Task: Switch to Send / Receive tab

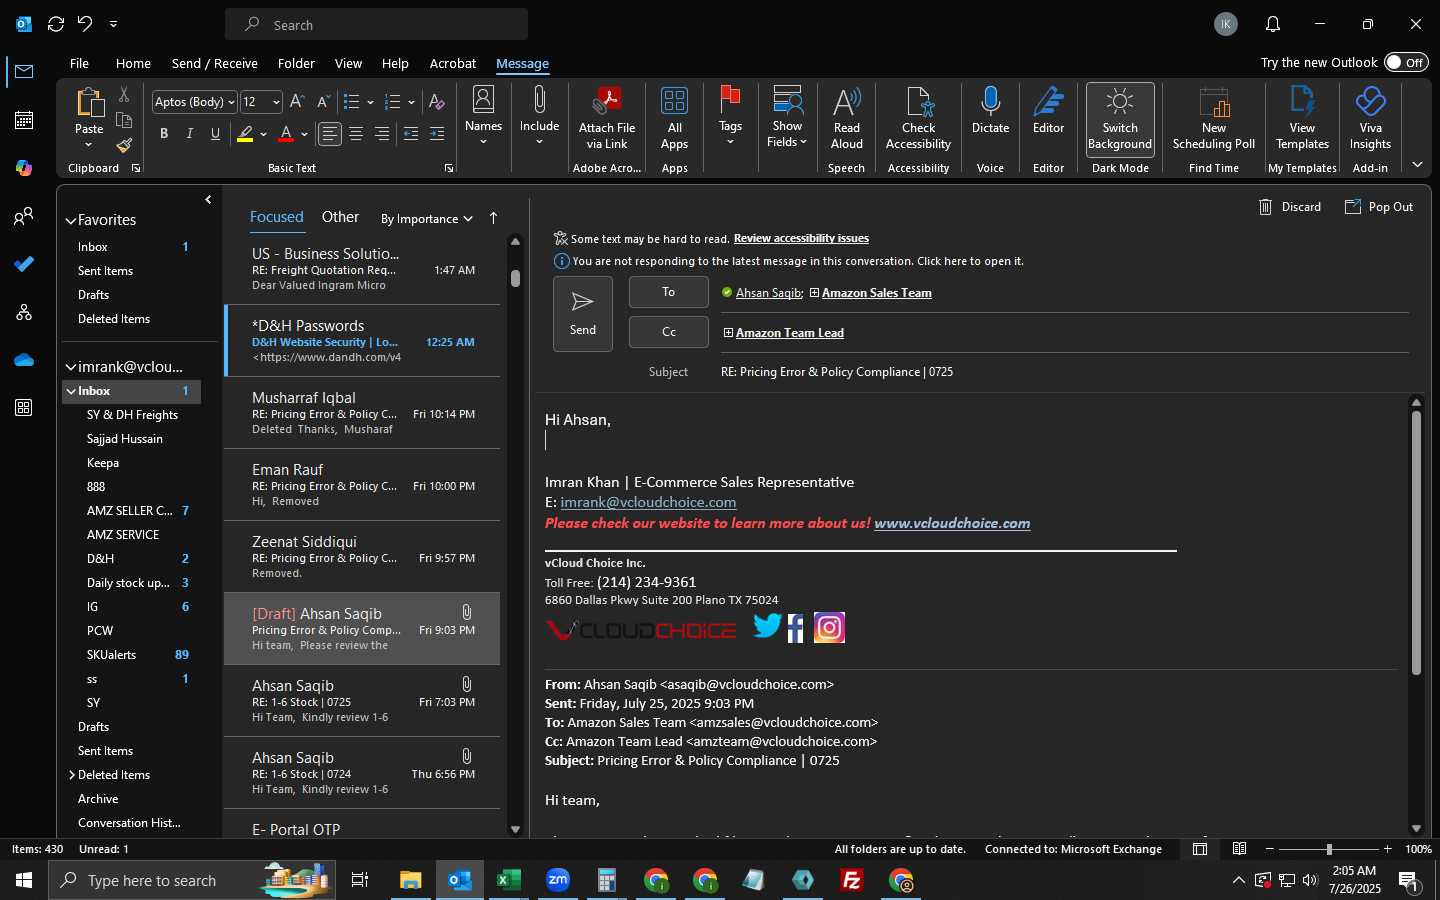Action: coord(214,63)
